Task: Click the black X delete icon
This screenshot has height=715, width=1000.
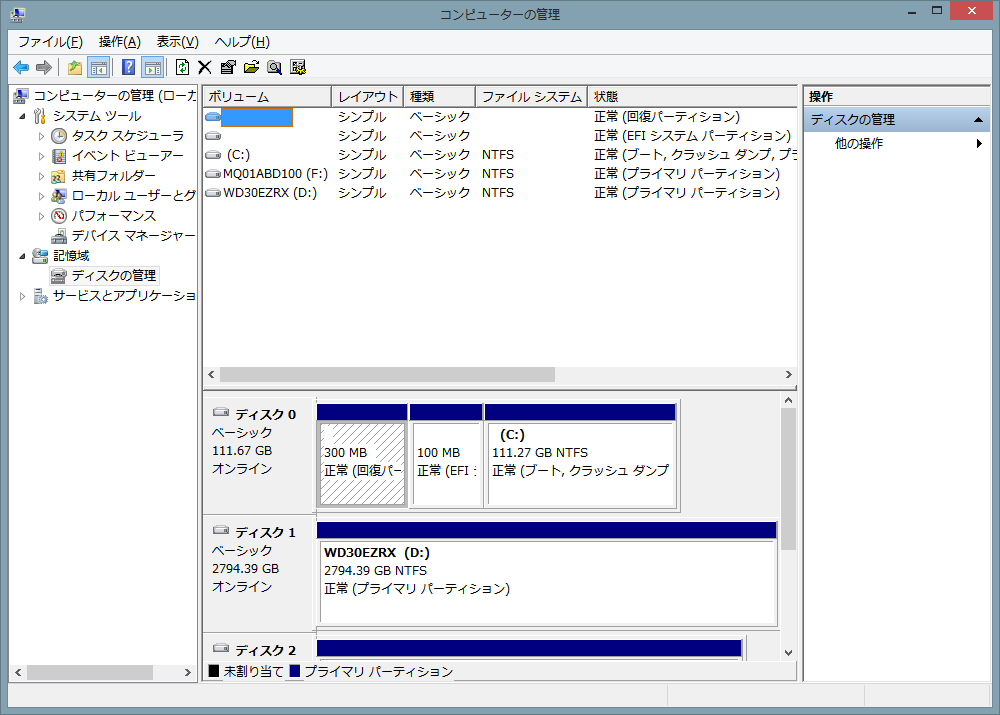Action: pyautogui.click(x=205, y=67)
